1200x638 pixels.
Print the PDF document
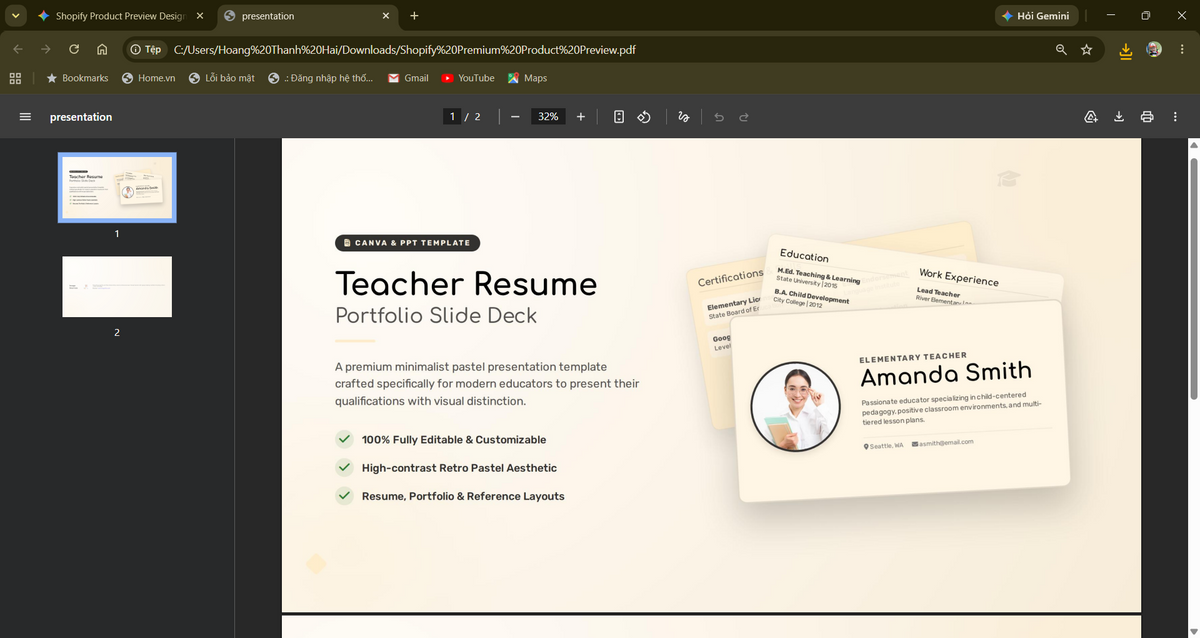[1147, 117]
